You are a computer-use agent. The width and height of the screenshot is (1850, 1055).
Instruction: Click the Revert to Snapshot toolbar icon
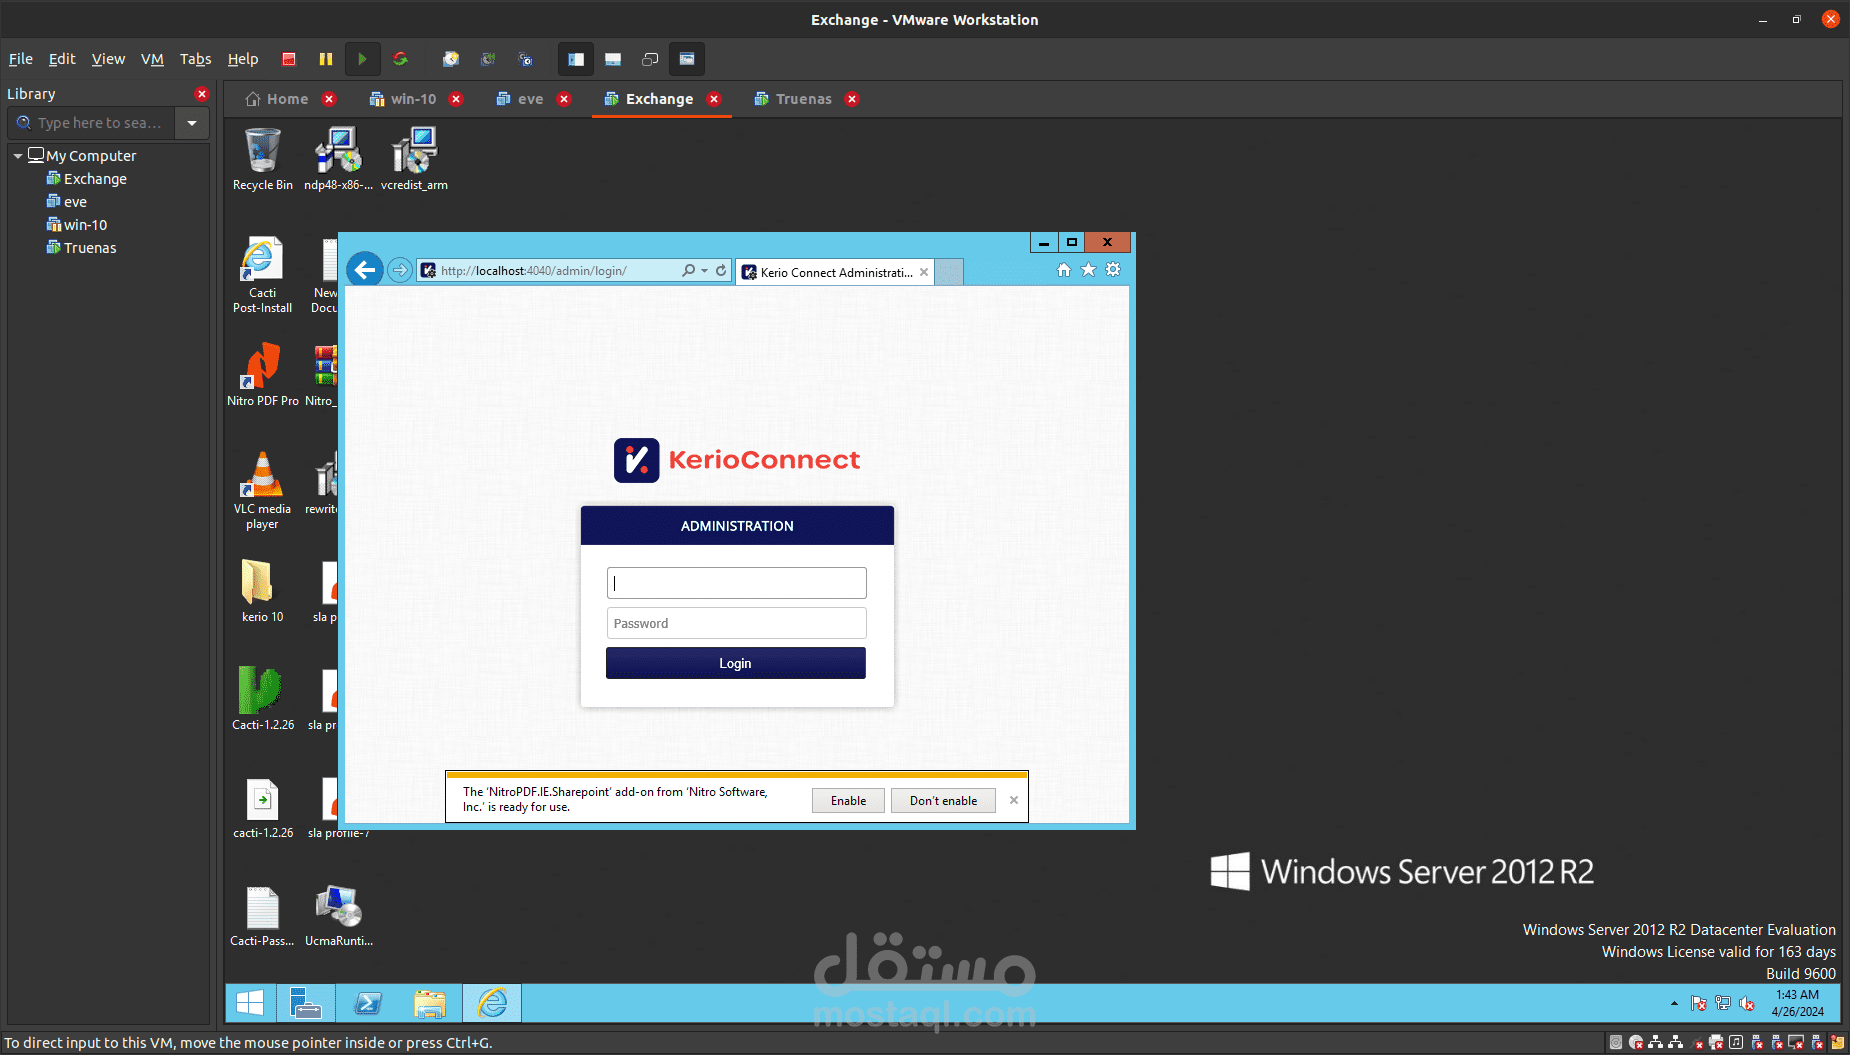coord(488,59)
